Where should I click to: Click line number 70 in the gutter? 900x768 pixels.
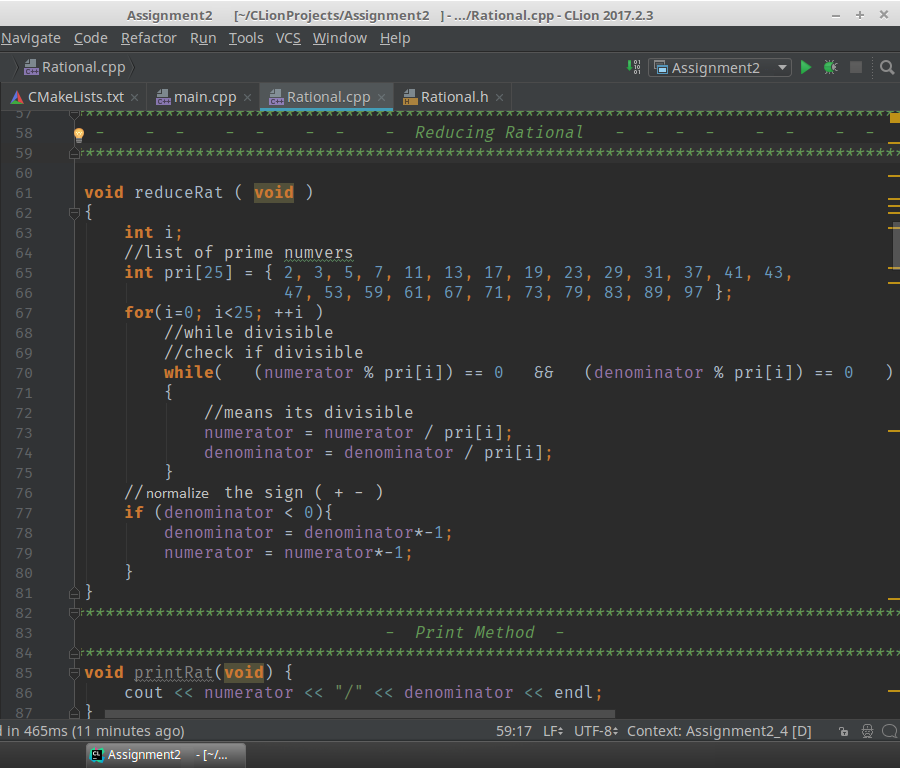(24, 373)
